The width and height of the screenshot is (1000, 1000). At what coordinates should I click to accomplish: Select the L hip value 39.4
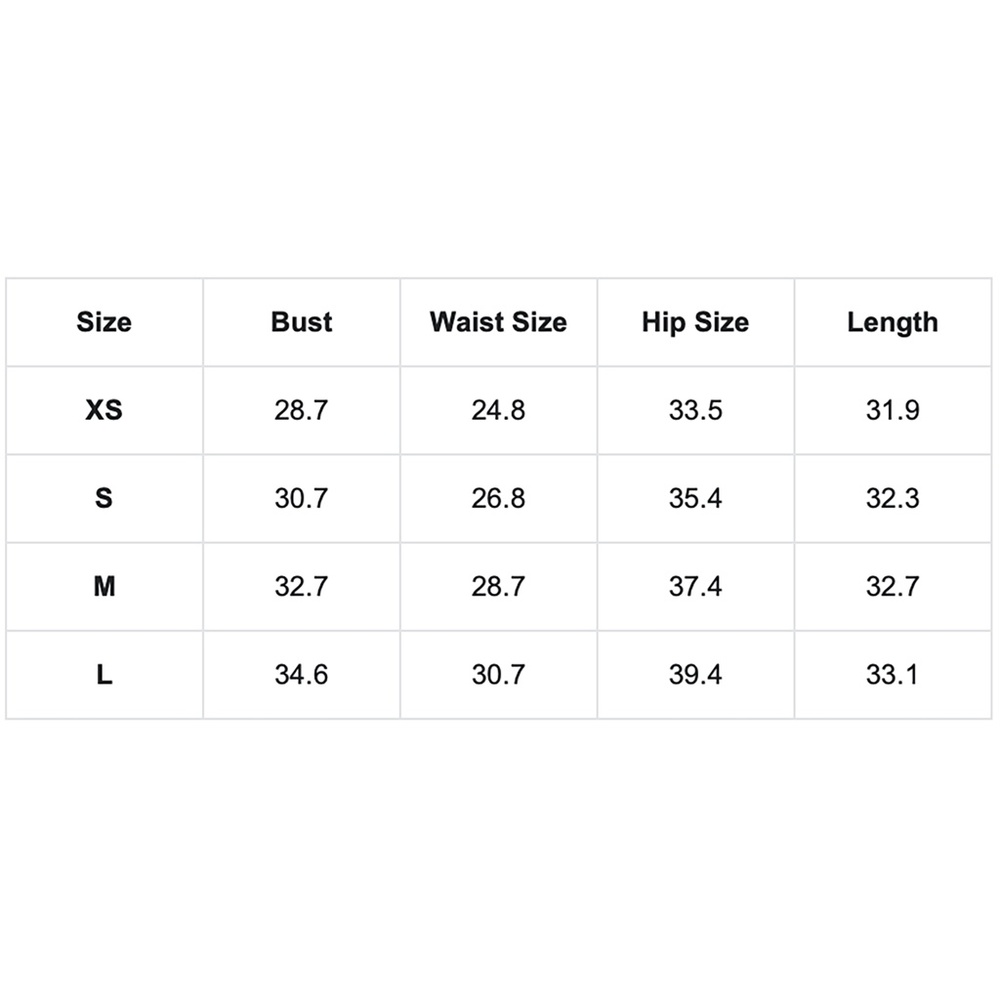pyautogui.click(x=695, y=674)
